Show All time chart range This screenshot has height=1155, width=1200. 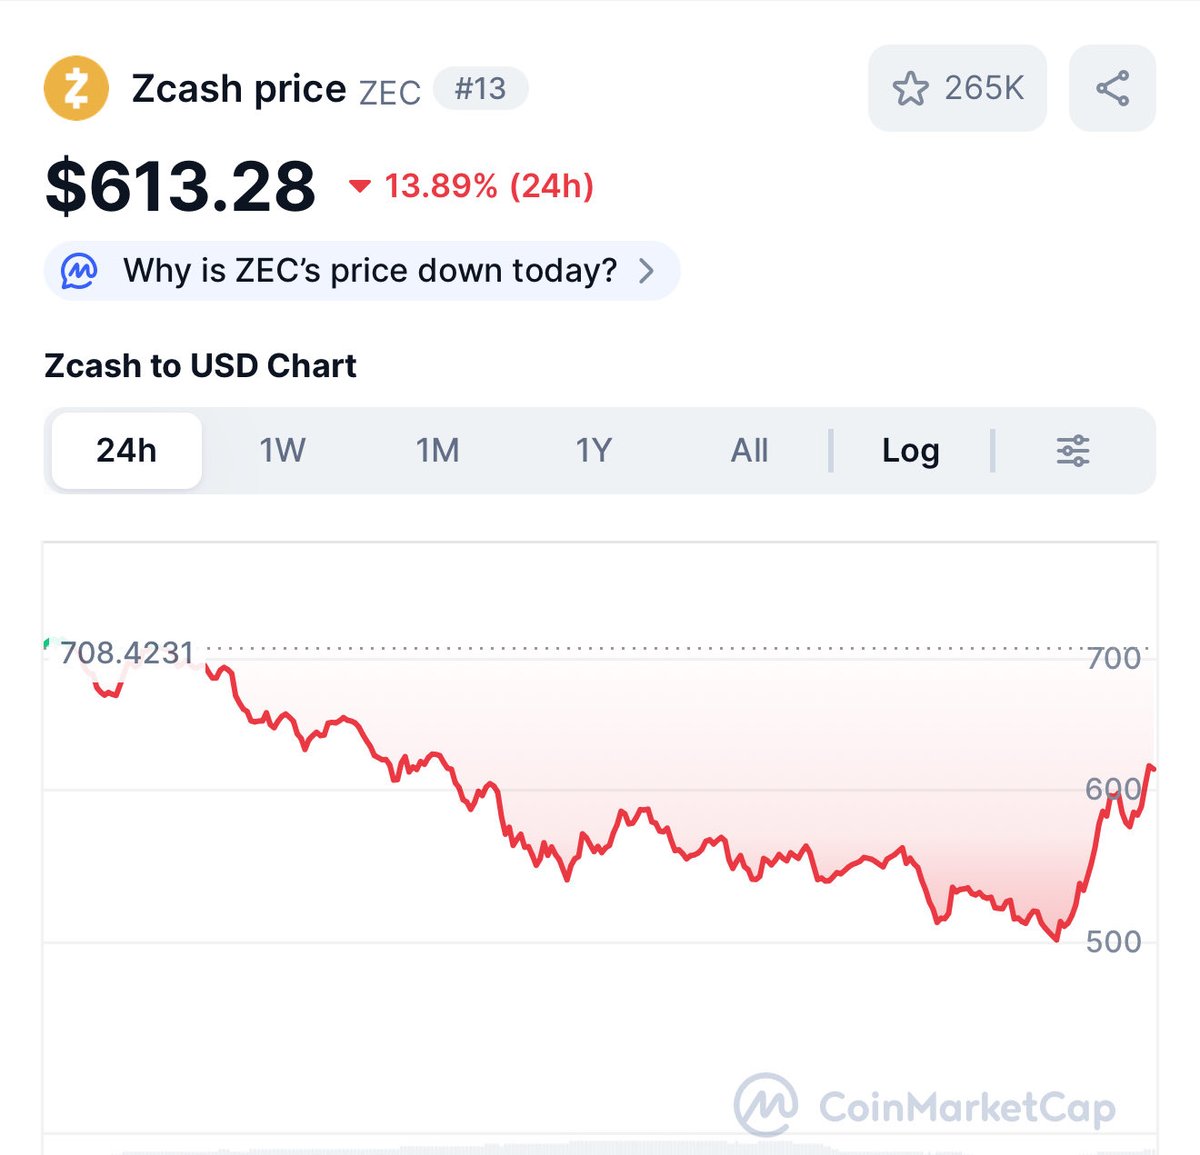point(749,451)
